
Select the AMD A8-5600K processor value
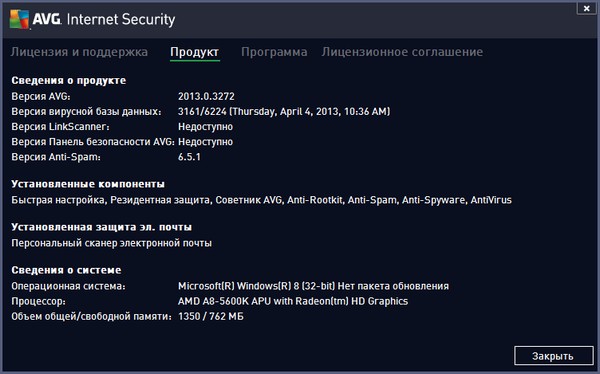[x=293, y=302]
